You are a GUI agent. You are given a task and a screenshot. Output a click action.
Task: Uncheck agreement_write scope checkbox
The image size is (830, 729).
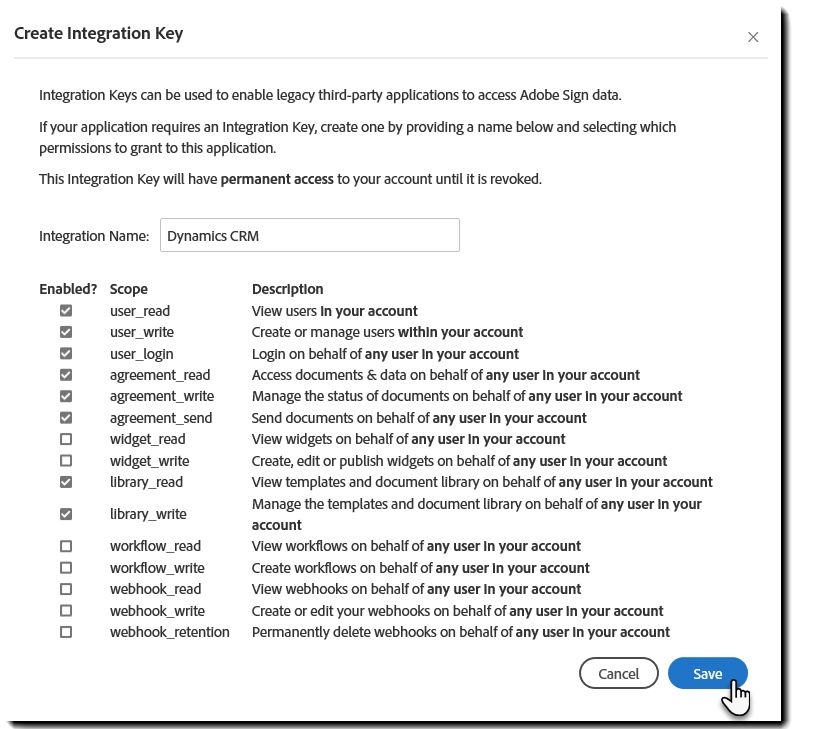click(66, 396)
